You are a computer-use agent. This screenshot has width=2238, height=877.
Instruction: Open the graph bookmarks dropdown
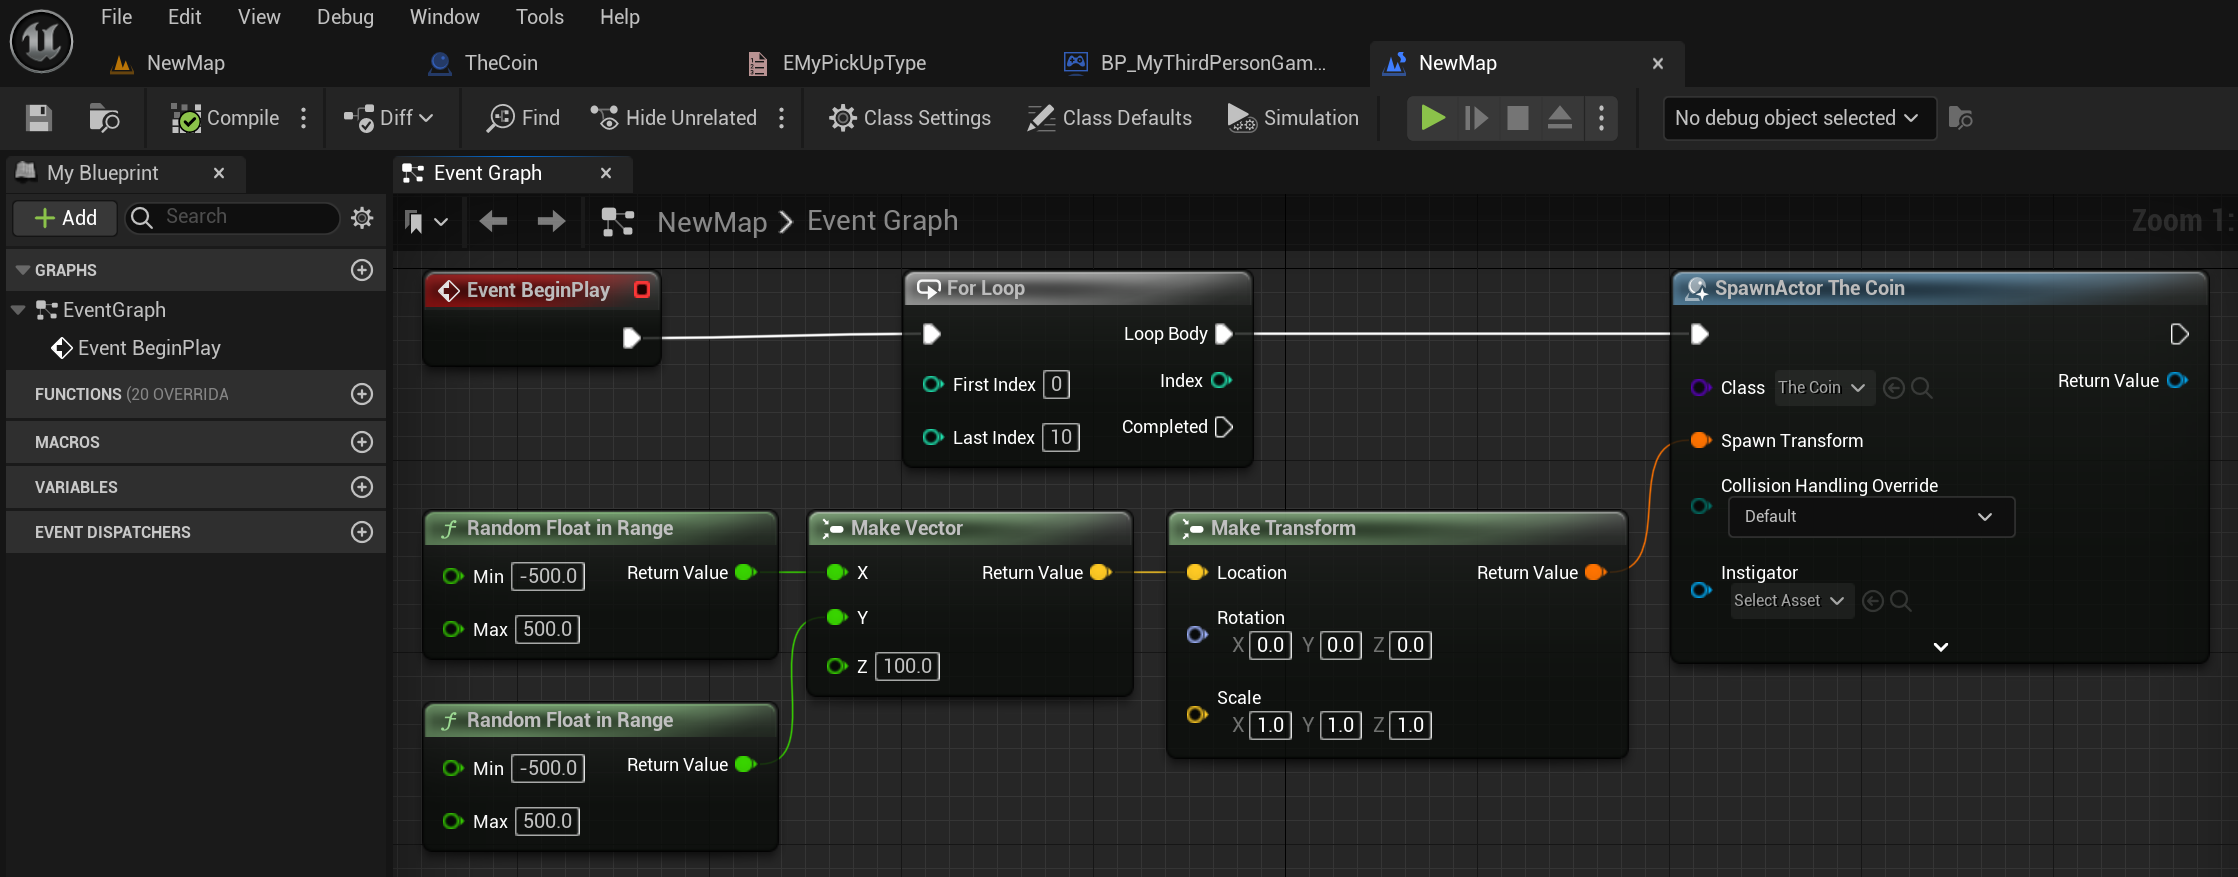coord(425,222)
